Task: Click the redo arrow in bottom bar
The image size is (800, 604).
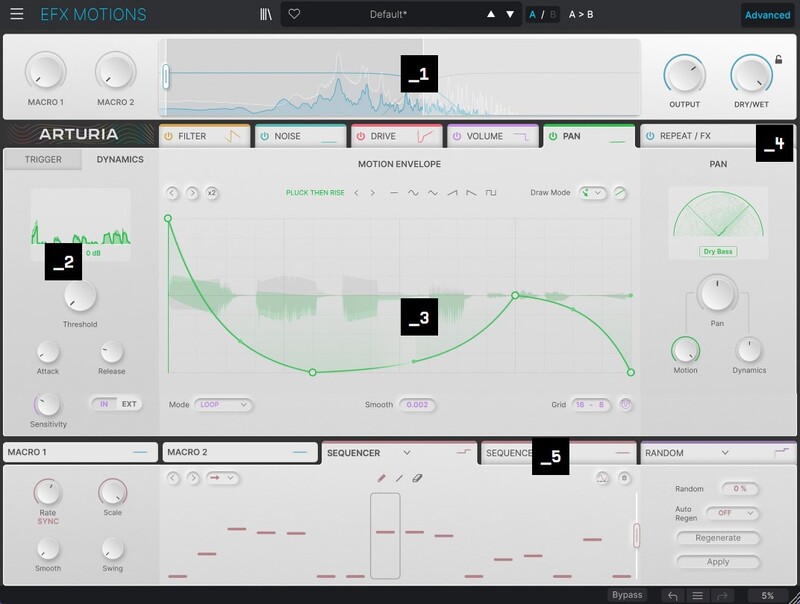Action: 722,596
